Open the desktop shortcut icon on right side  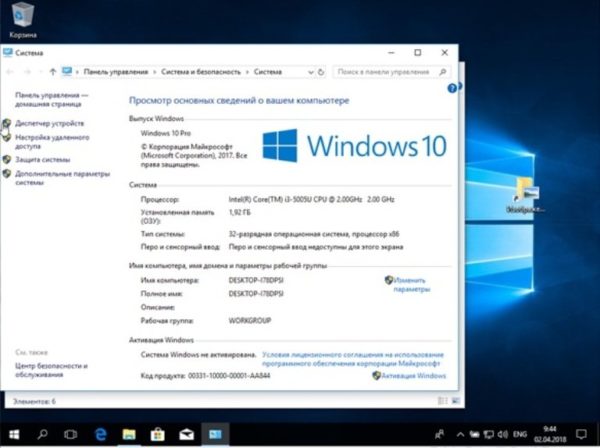coord(526,195)
